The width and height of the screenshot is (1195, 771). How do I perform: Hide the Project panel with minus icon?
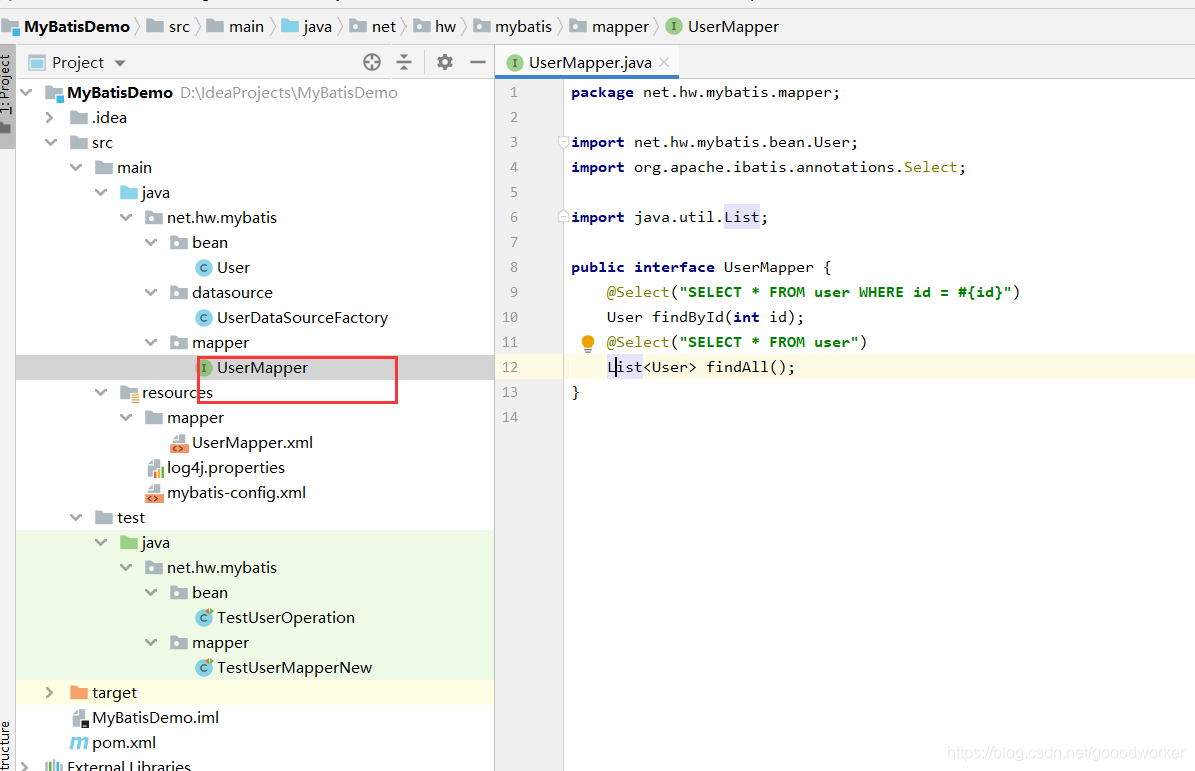[478, 62]
